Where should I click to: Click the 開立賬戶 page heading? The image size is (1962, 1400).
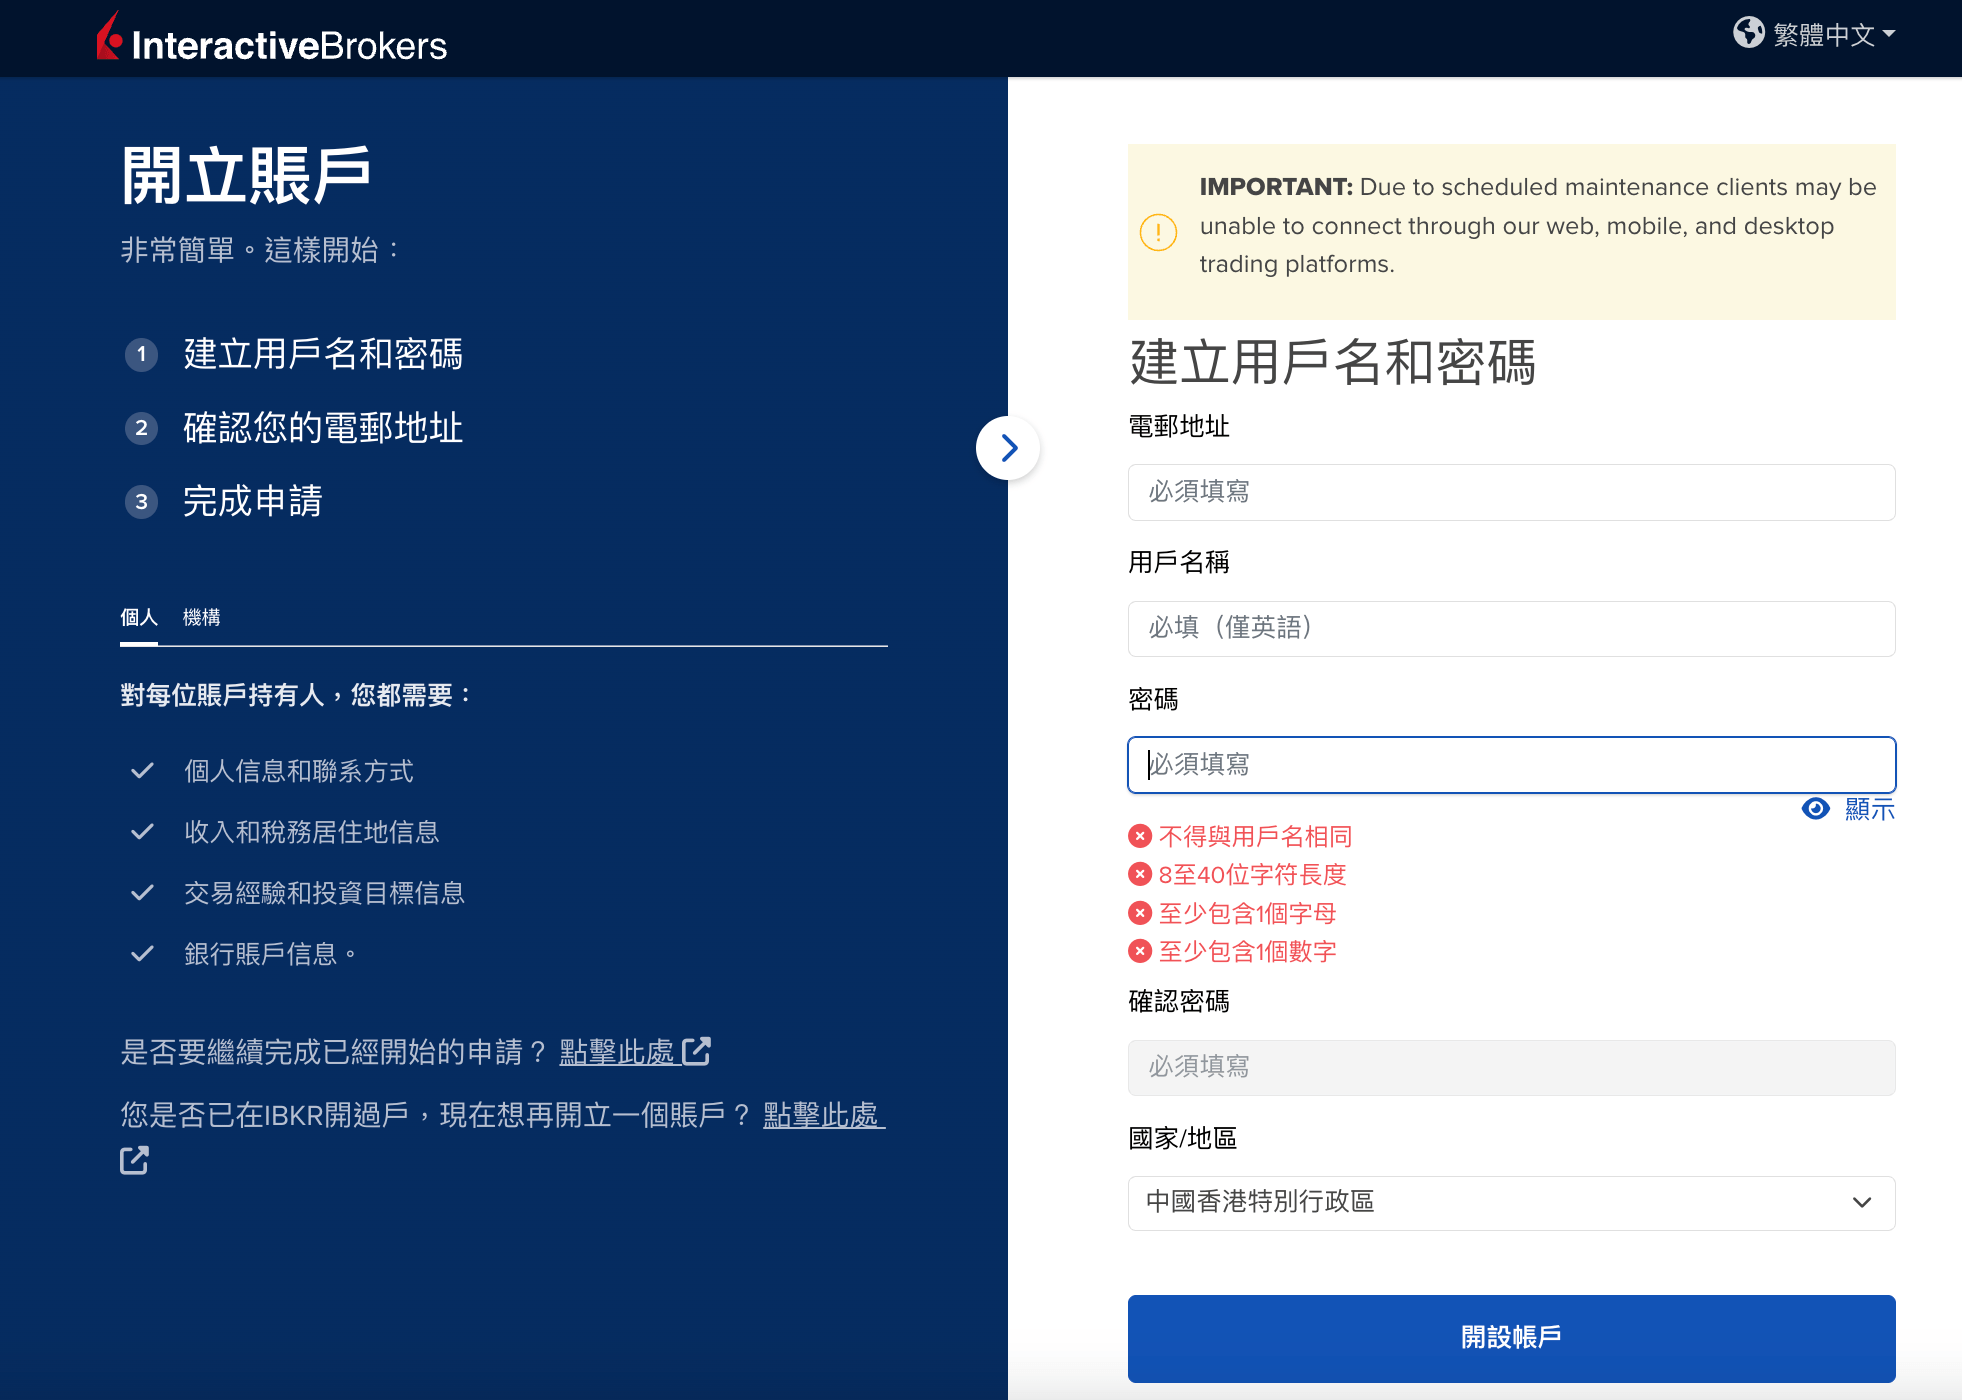pyautogui.click(x=246, y=176)
